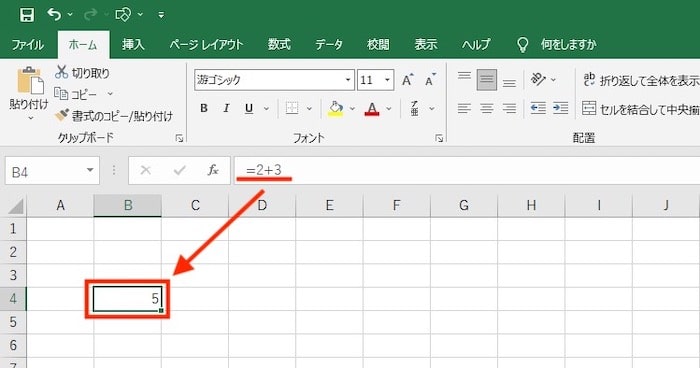
Task: Align text right icon
Action: coord(509,108)
